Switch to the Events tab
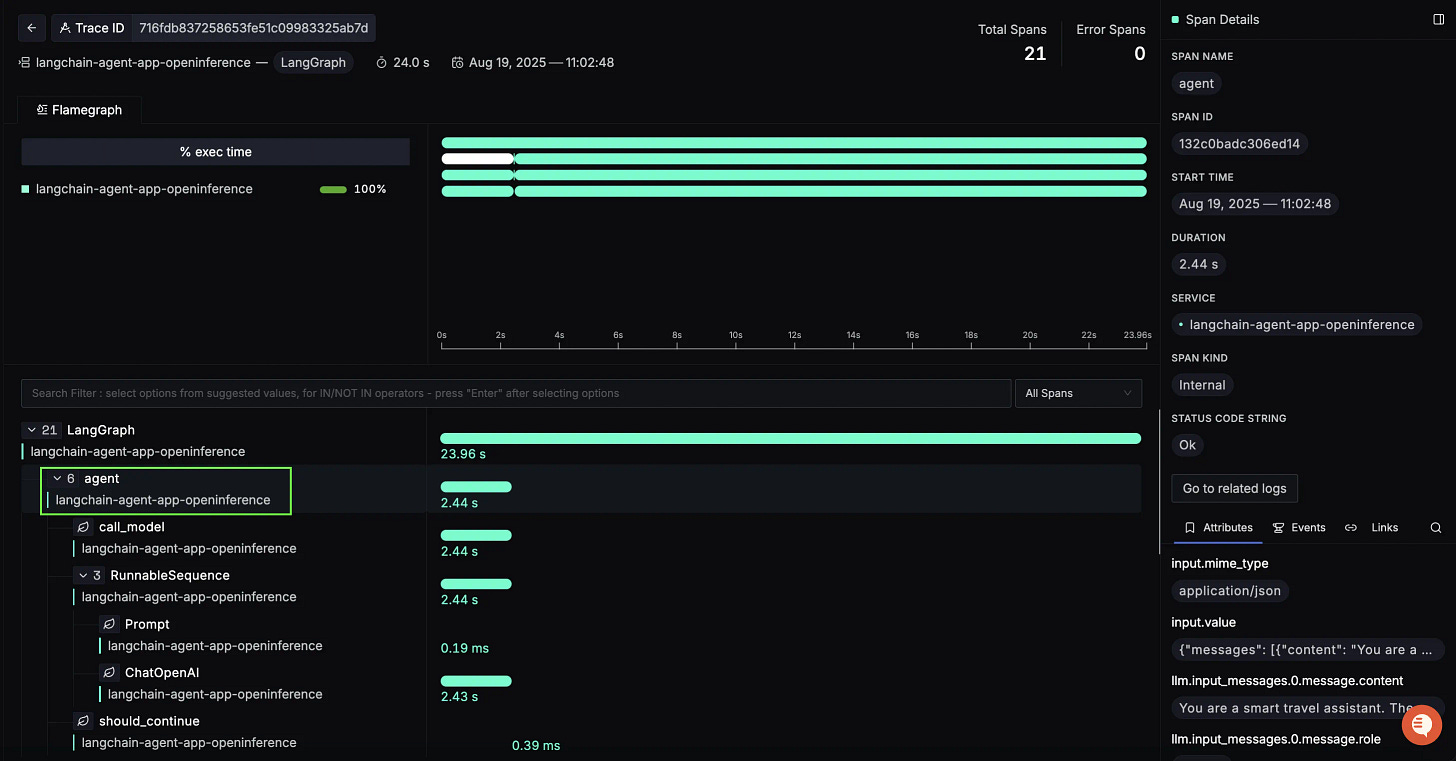The width and height of the screenshot is (1456, 761). tap(1299, 527)
